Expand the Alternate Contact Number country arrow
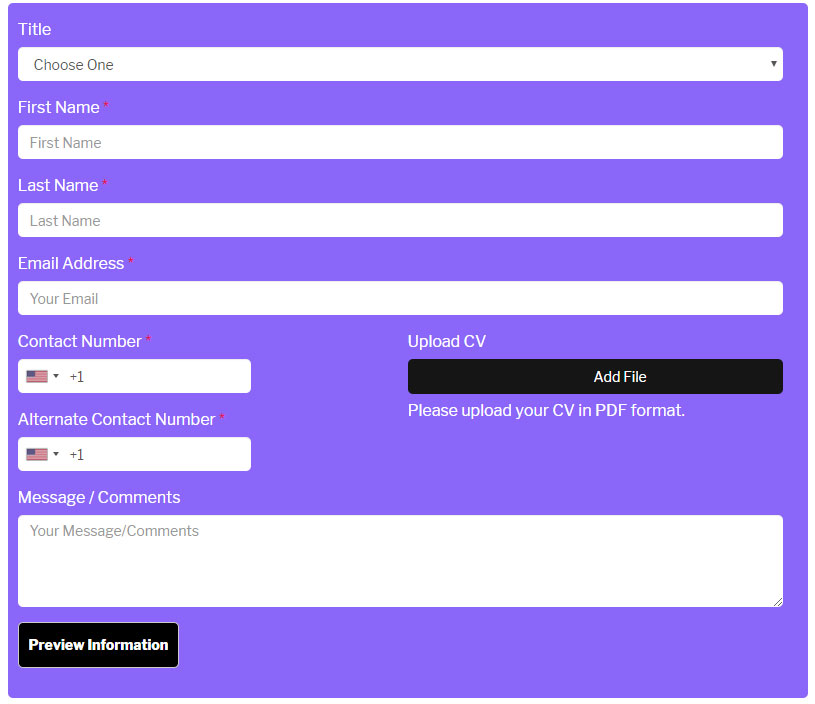 56,454
